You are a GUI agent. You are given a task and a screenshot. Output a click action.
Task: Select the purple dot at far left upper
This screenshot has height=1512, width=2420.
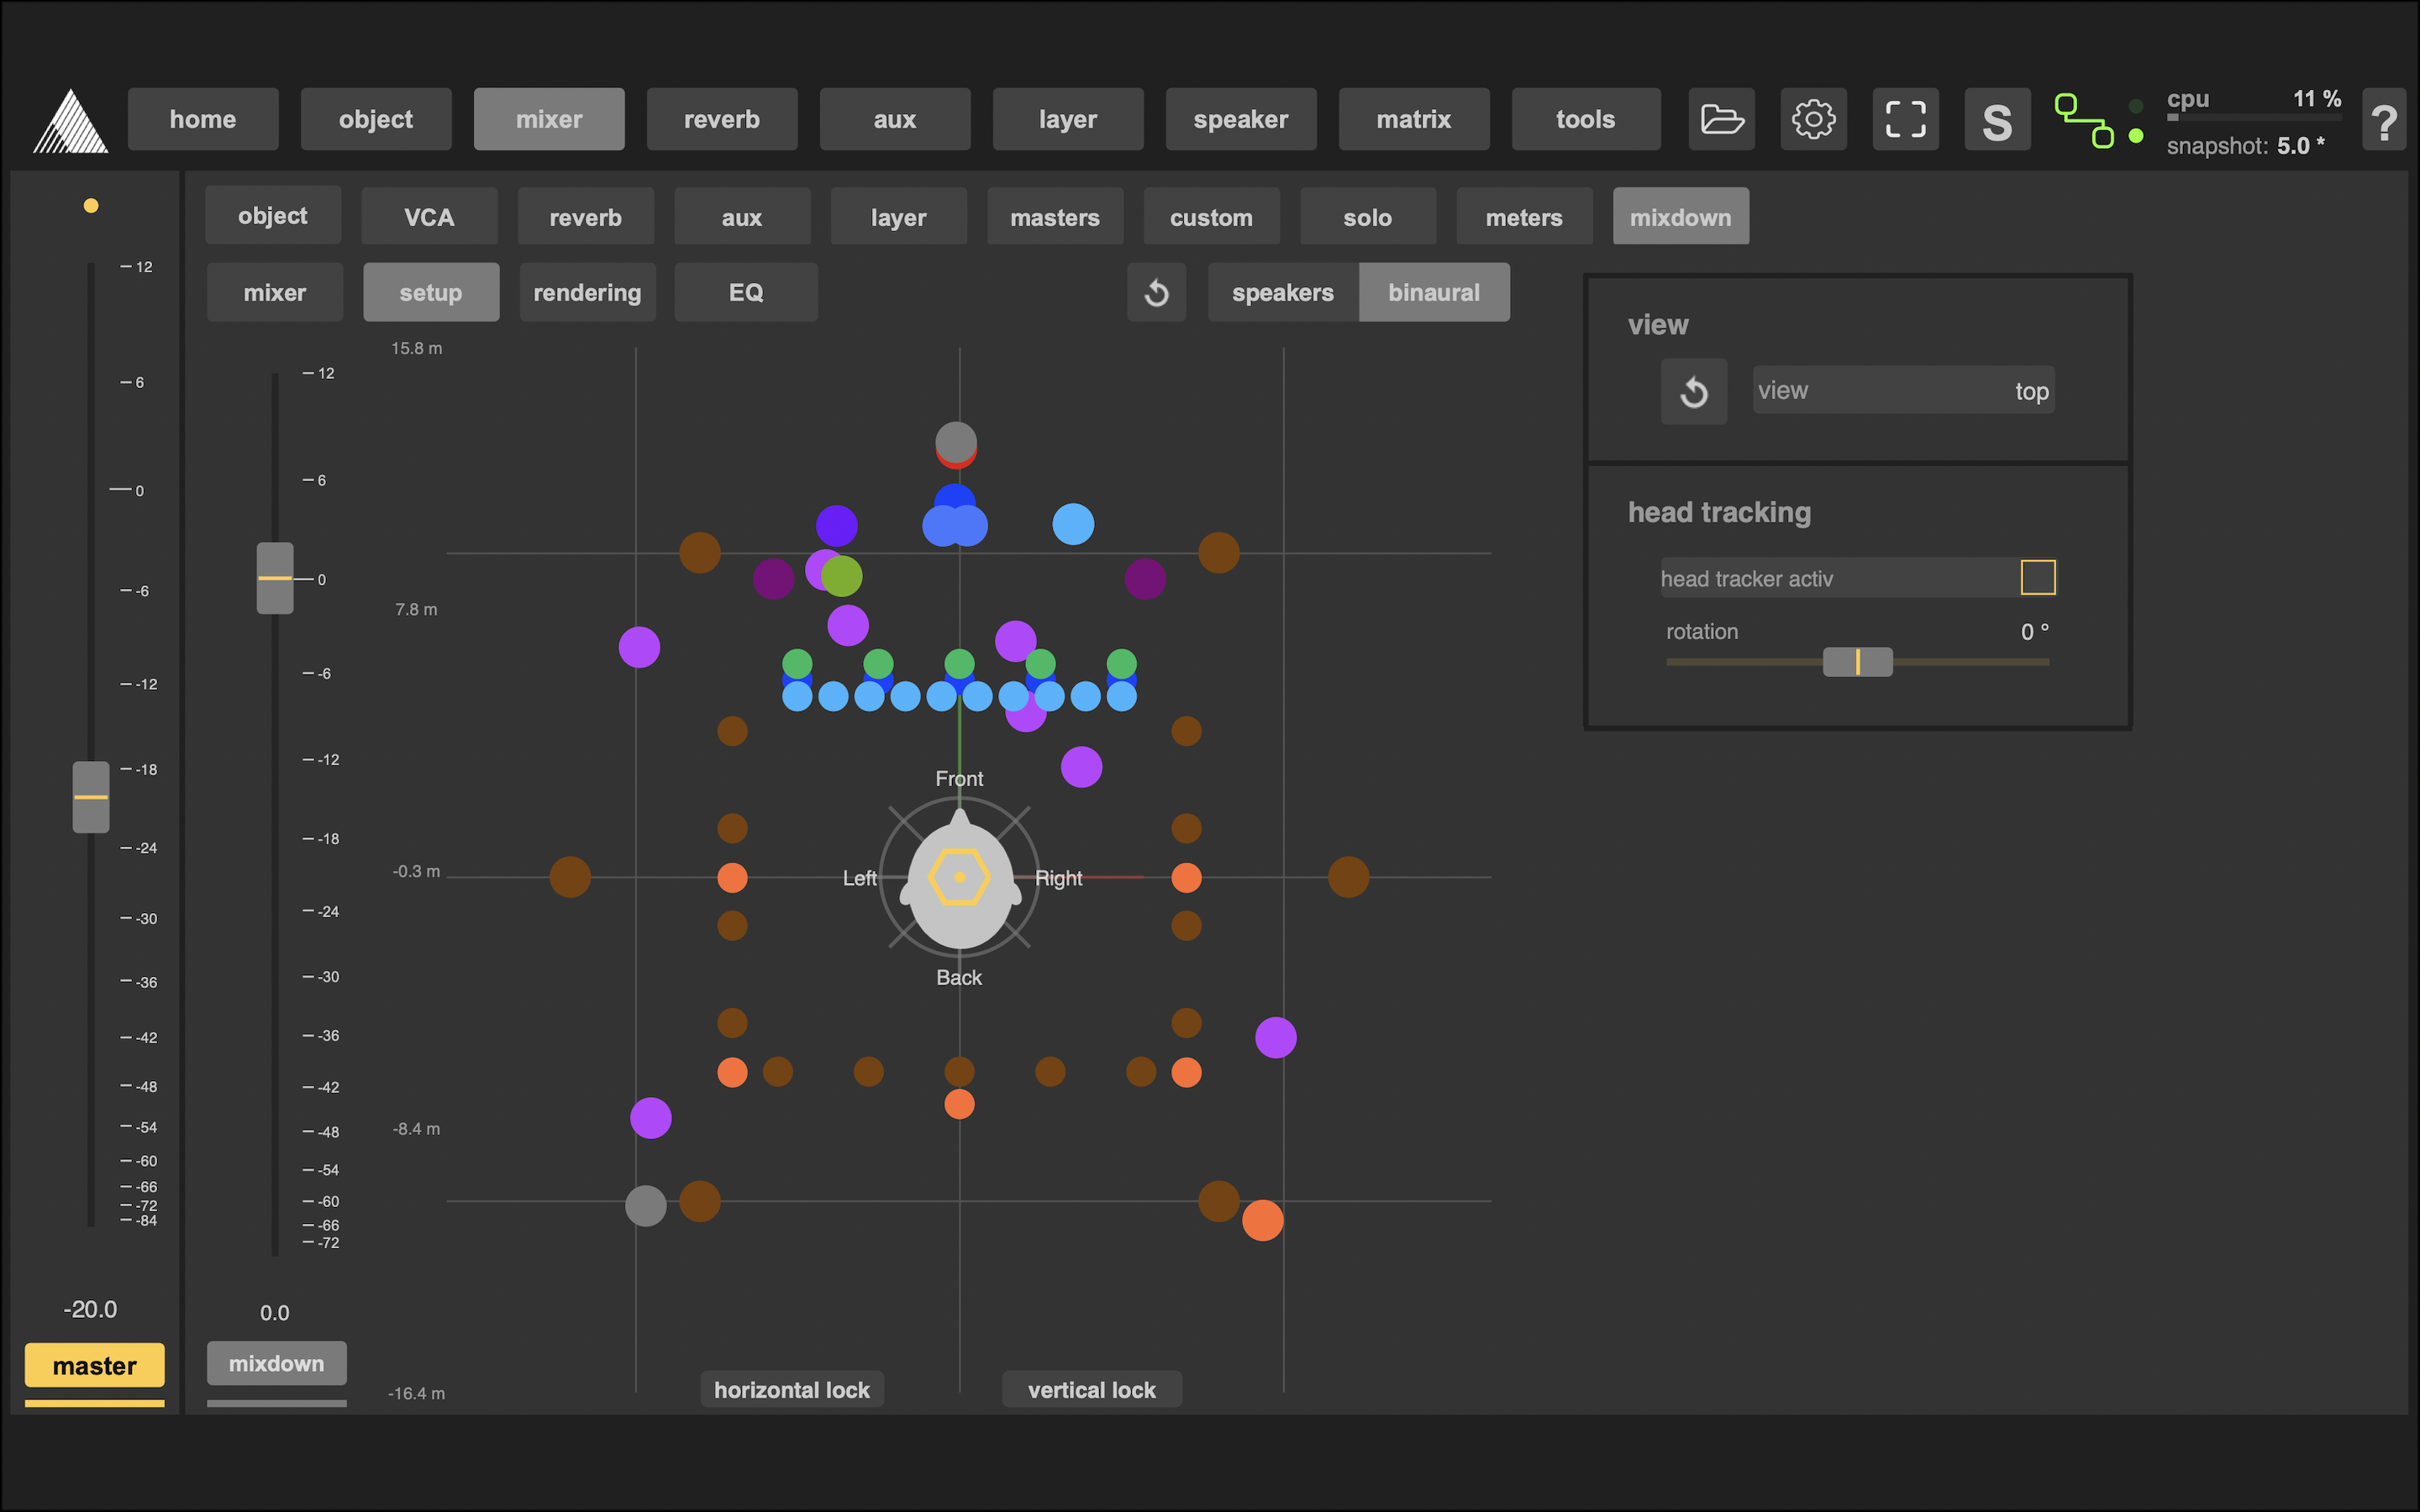tap(639, 647)
